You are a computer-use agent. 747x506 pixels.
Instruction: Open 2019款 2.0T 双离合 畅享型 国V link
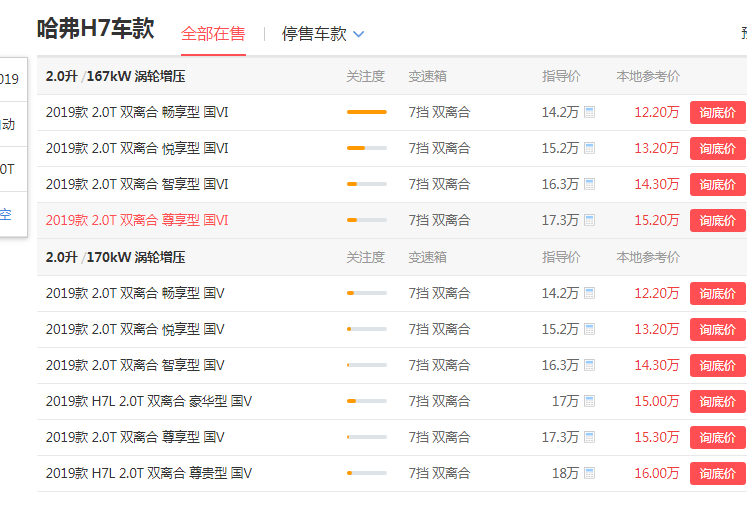click(135, 293)
